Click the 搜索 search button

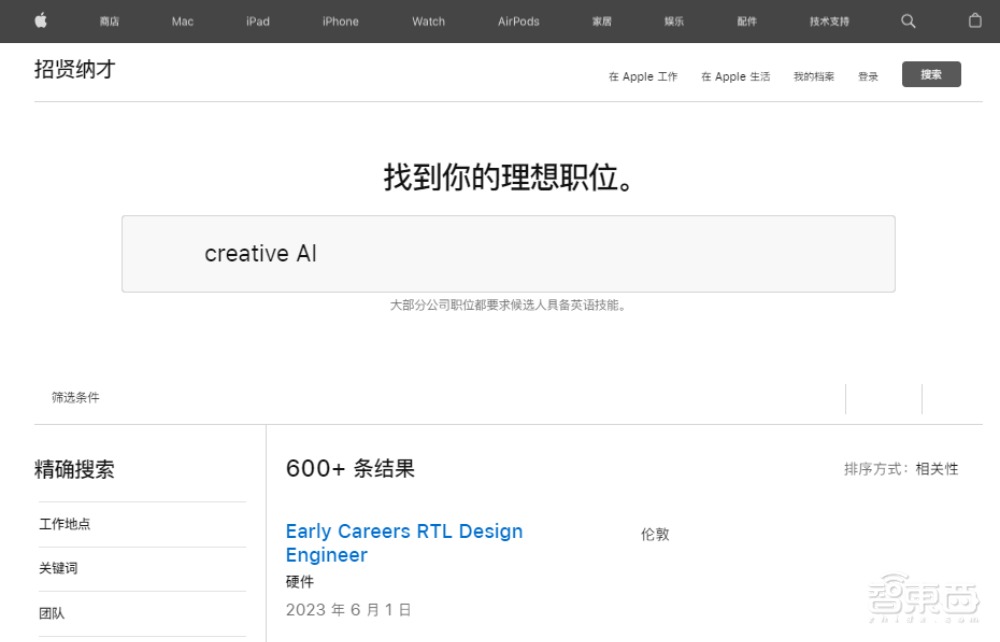click(931, 74)
